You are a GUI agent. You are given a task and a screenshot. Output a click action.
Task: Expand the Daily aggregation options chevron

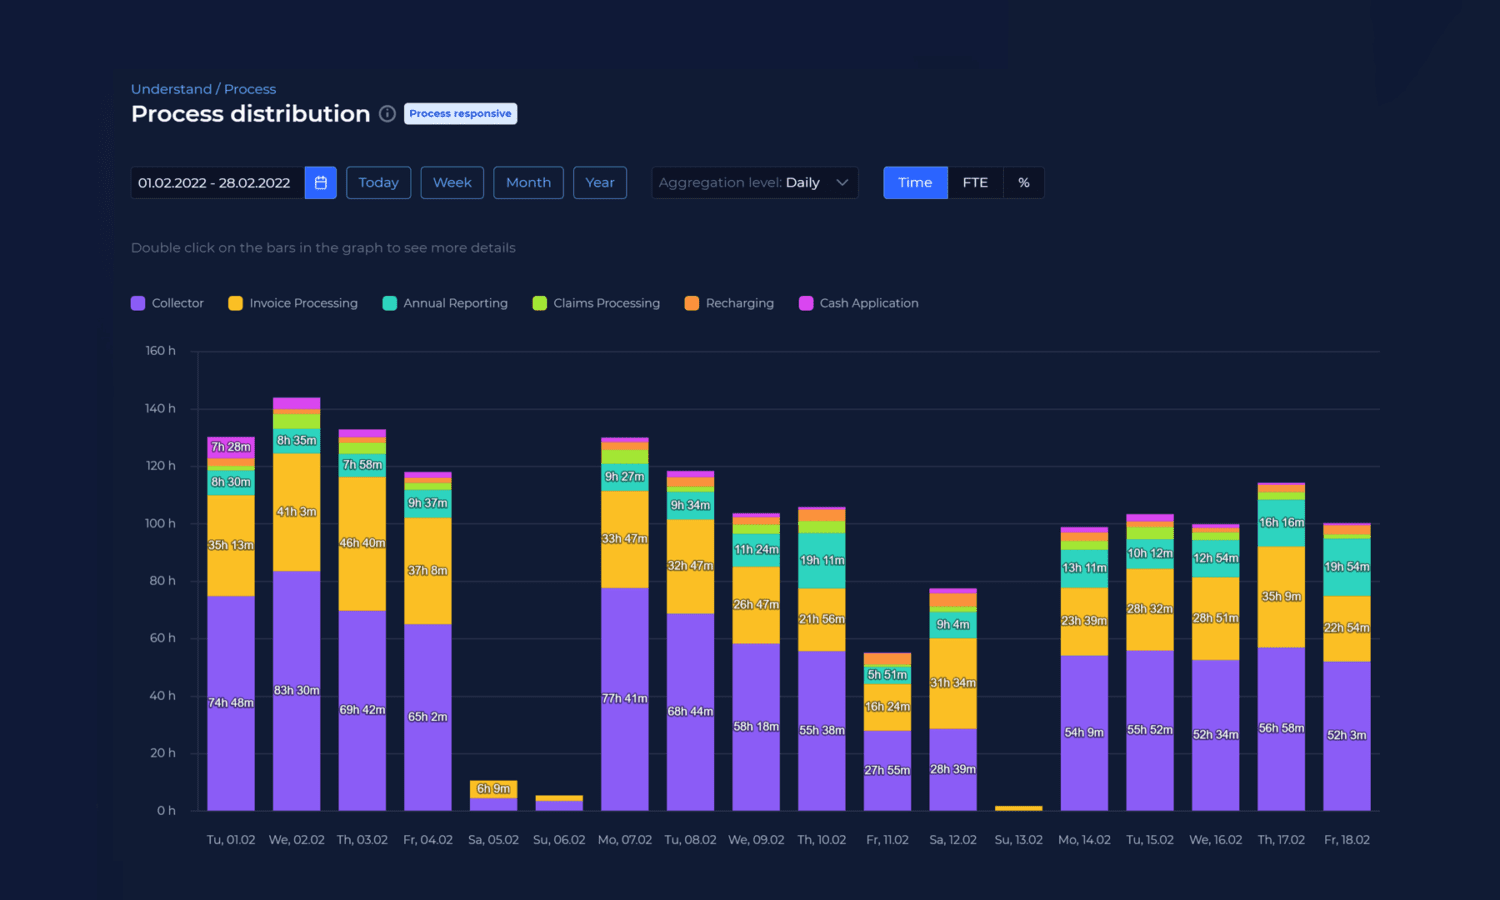pyautogui.click(x=840, y=182)
